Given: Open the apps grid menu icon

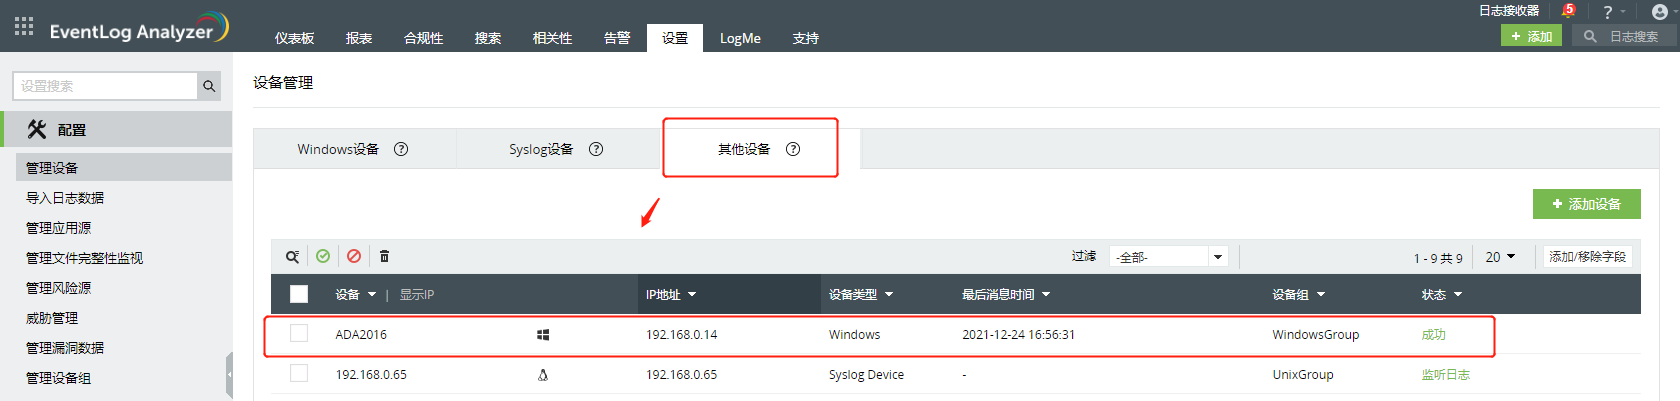Looking at the screenshot, I should [x=24, y=26].
